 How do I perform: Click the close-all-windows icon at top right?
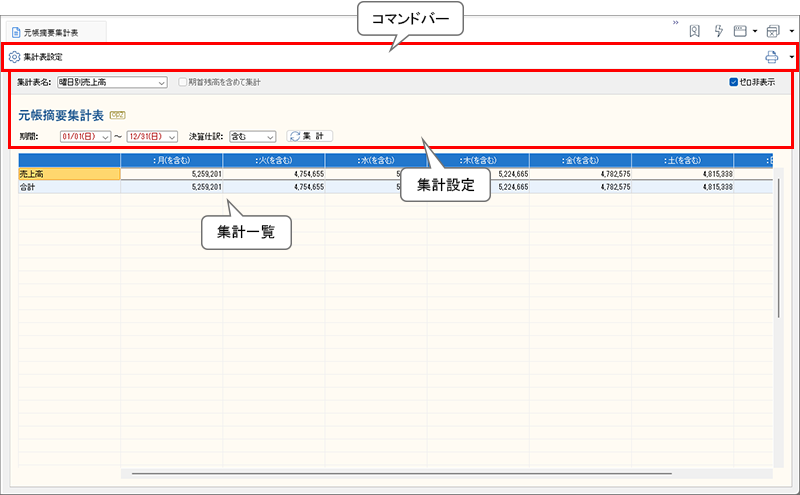coord(772,31)
